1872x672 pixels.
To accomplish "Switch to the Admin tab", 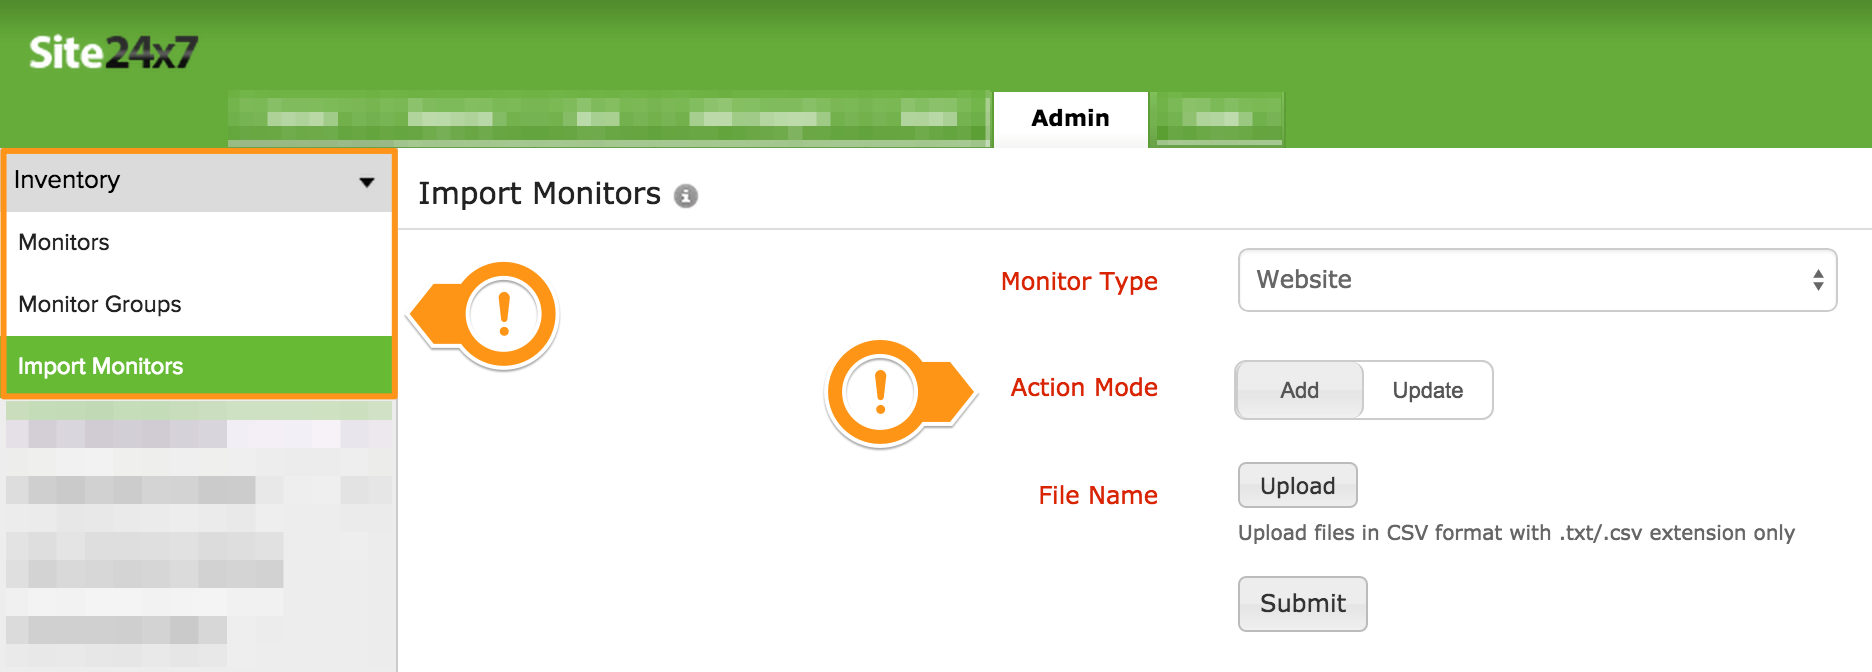I will [x=1070, y=119].
